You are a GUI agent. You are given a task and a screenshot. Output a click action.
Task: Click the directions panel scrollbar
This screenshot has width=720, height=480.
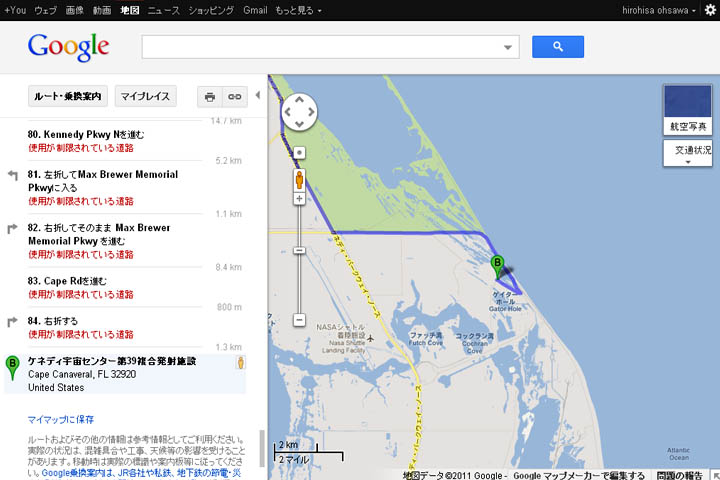pyautogui.click(x=262, y=448)
